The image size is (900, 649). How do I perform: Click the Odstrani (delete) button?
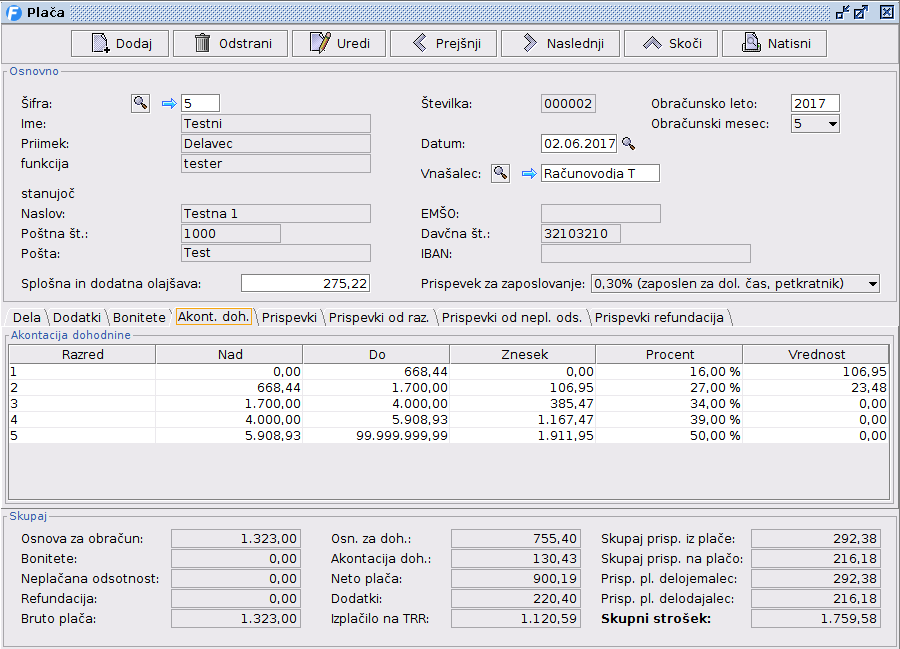point(230,44)
